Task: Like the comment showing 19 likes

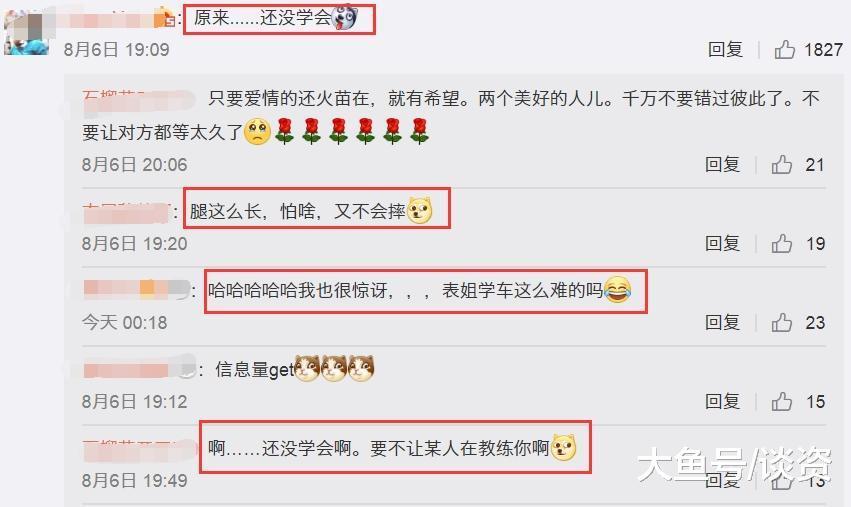Action: coord(782,244)
